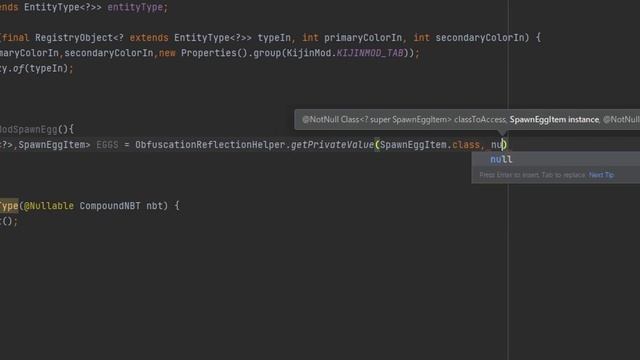
Task: Click 'typeIn' parameter declaration
Action: (x=274, y=38)
